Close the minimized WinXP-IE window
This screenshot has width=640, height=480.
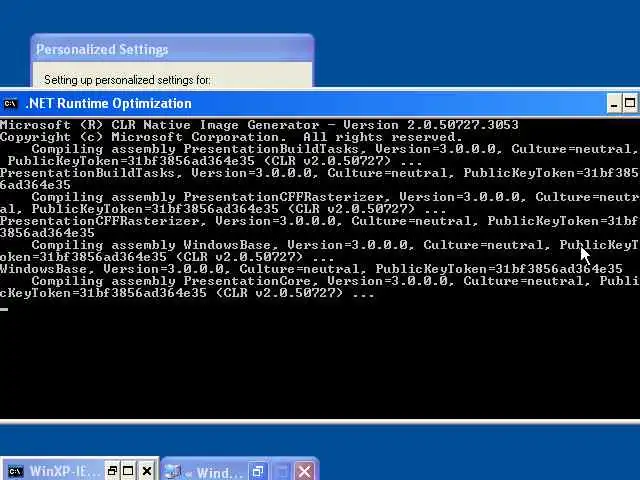pyautogui.click(x=147, y=471)
